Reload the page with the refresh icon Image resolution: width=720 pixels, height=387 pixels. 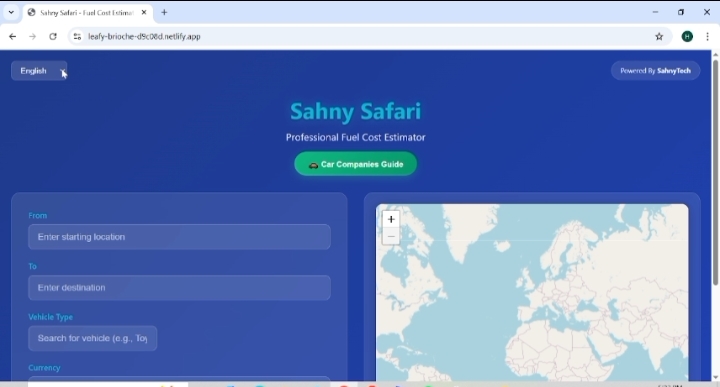click(x=53, y=36)
